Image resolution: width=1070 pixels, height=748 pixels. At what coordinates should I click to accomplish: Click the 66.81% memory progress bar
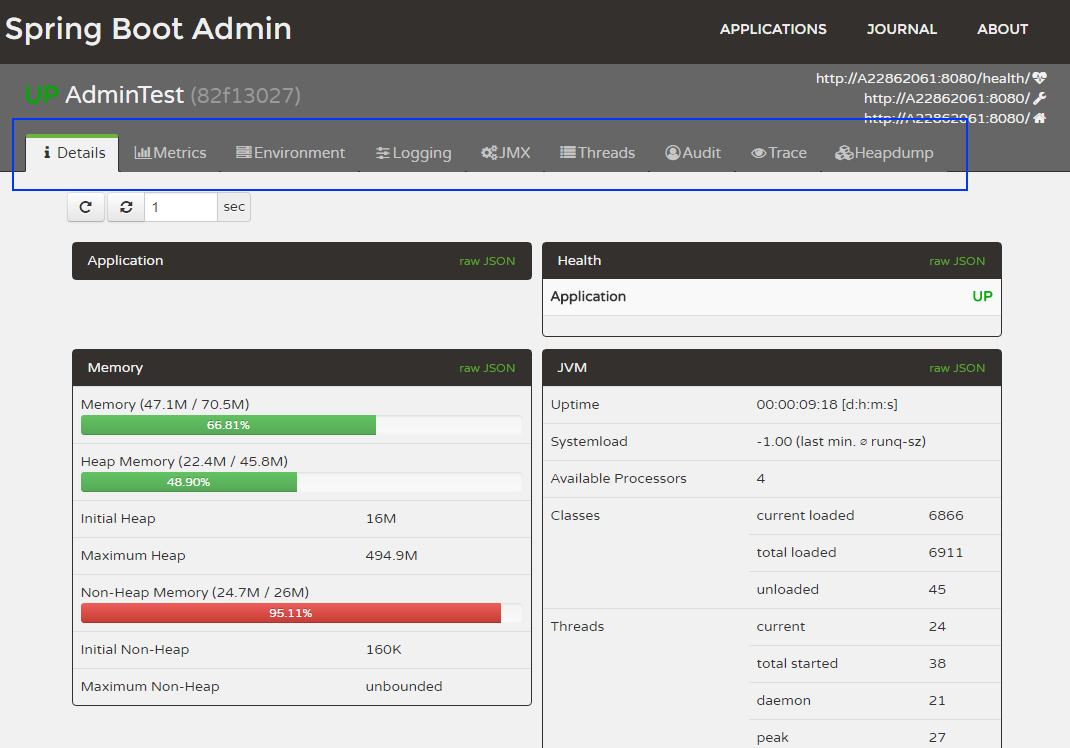[x=229, y=425]
